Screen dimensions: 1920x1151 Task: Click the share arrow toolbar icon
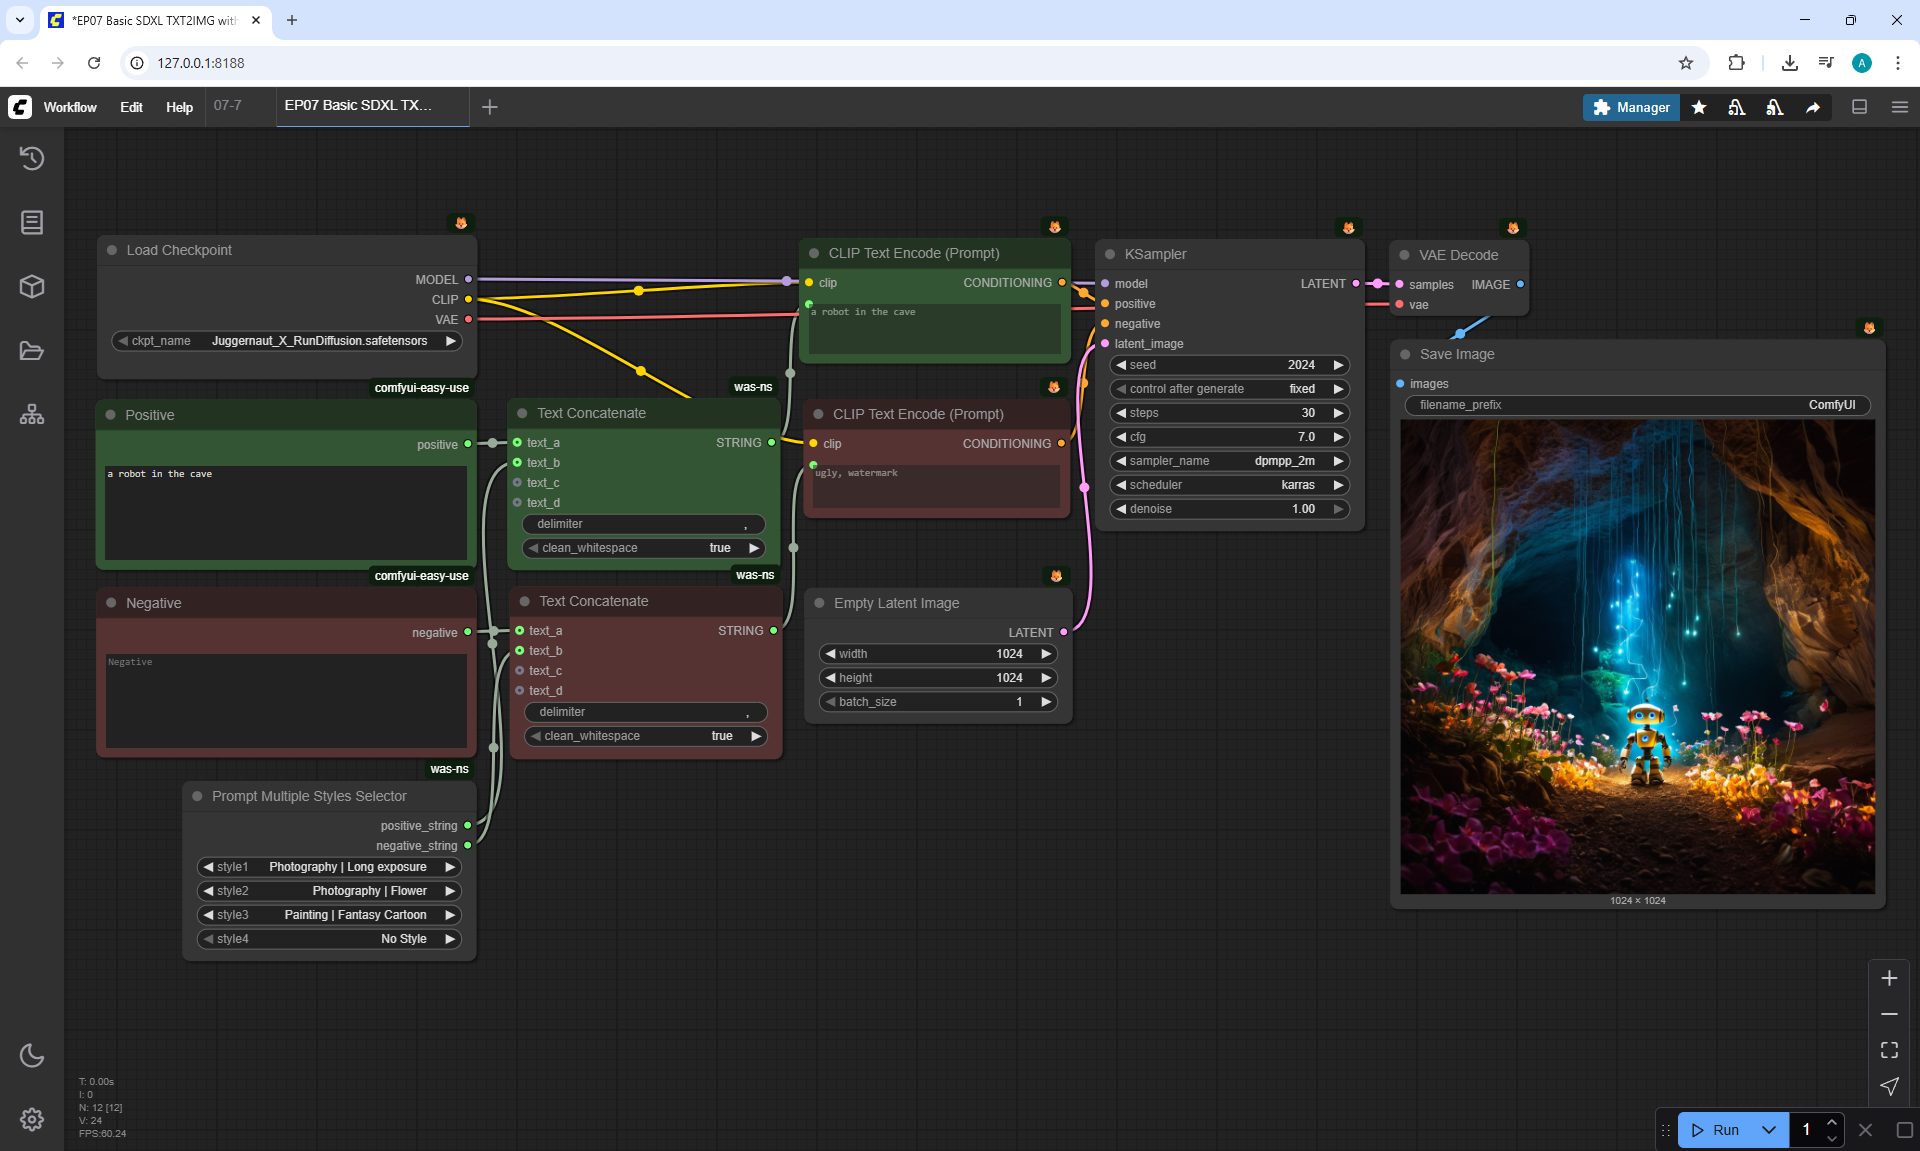(1813, 107)
